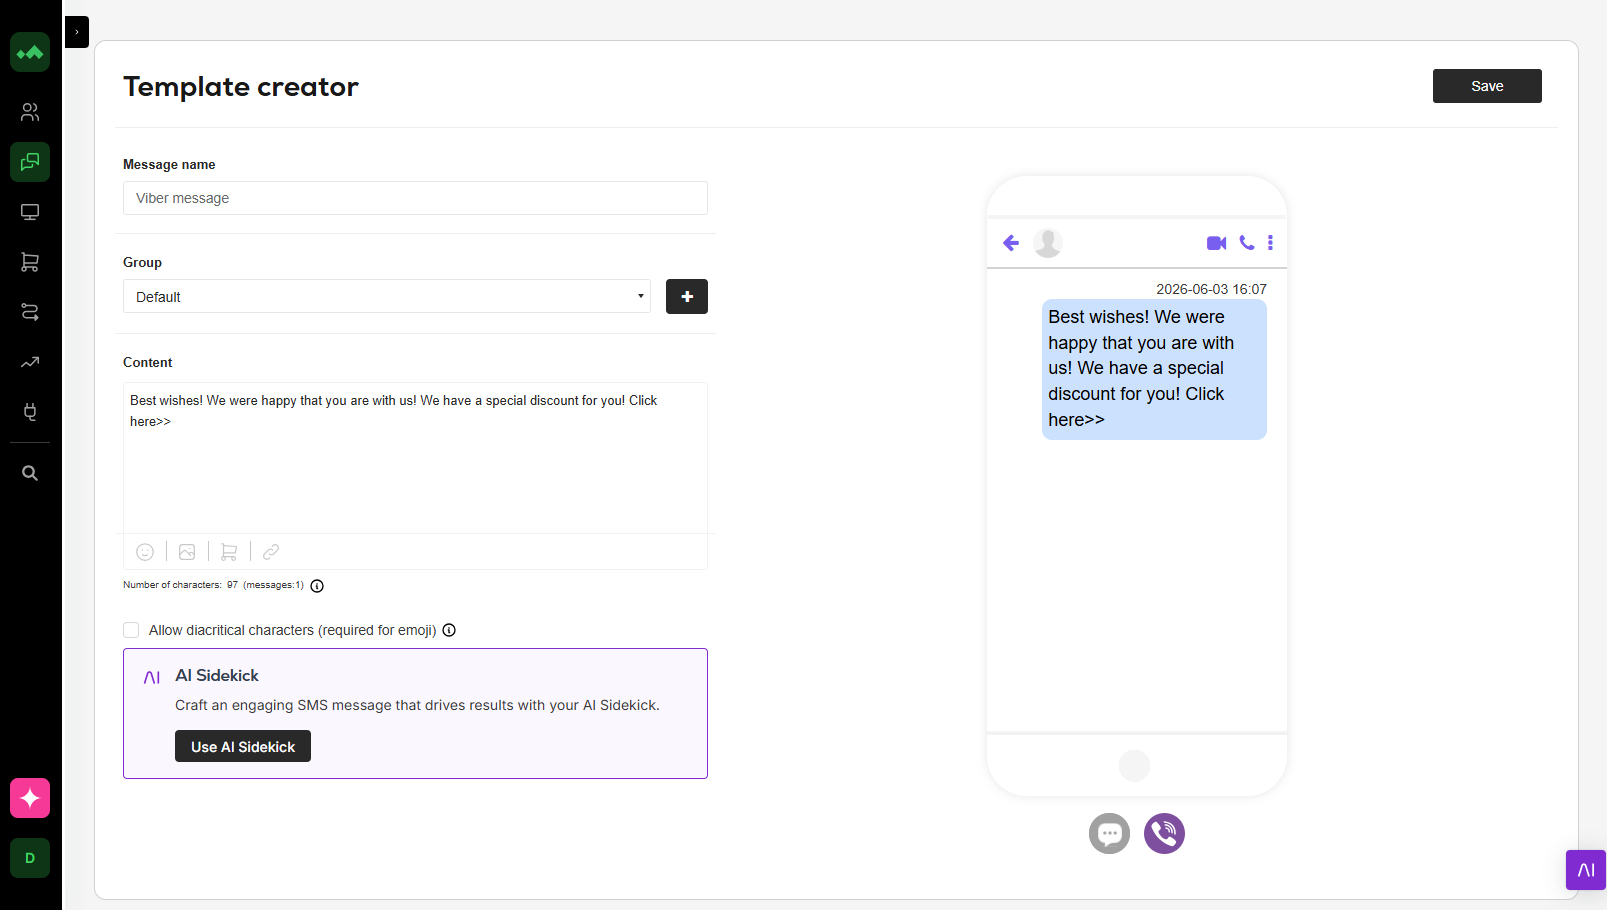This screenshot has width=1607, height=910.
Task: Click the Template creator heading
Action: [241, 87]
